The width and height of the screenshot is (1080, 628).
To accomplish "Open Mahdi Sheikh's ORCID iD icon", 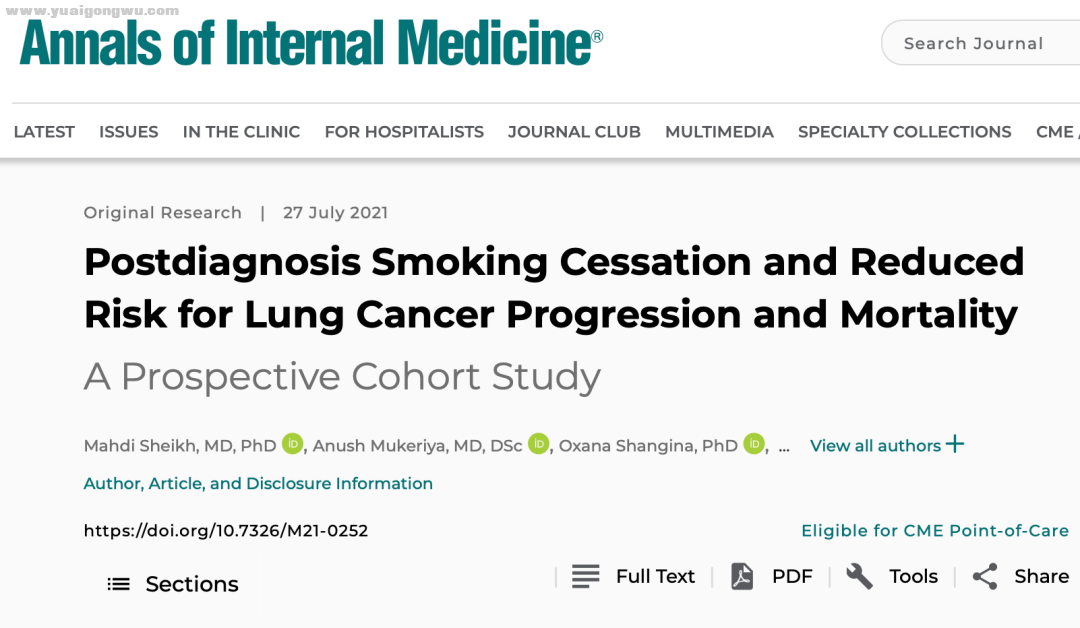I will 293,444.
